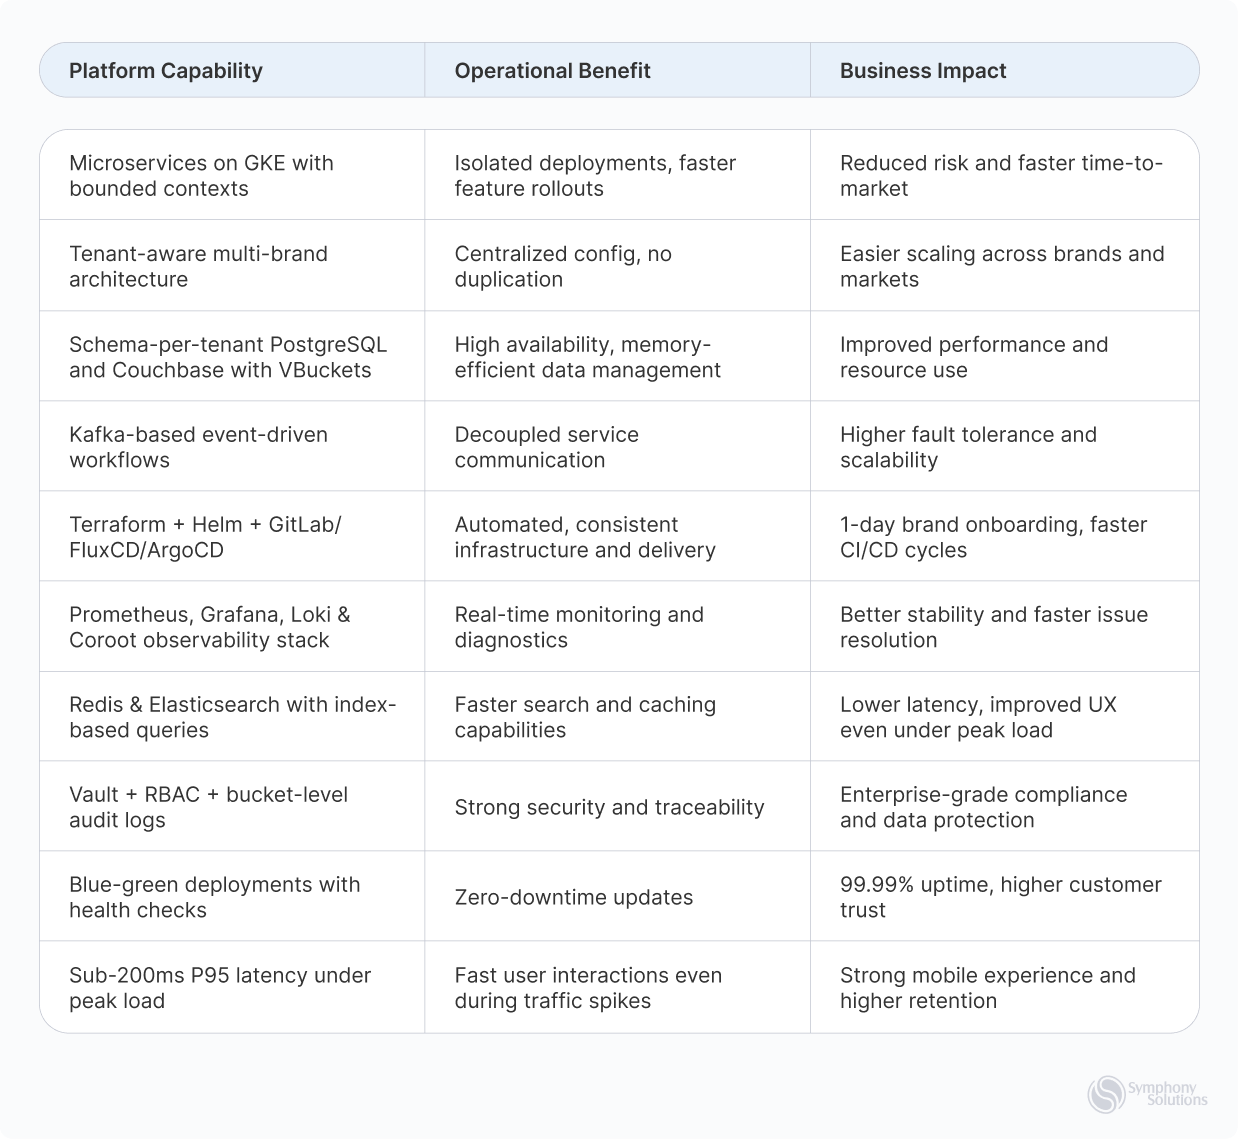Select the 1-day brand onboarding cell
Image resolution: width=1238 pixels, height=1139 pixels.
coord(1004,536)
